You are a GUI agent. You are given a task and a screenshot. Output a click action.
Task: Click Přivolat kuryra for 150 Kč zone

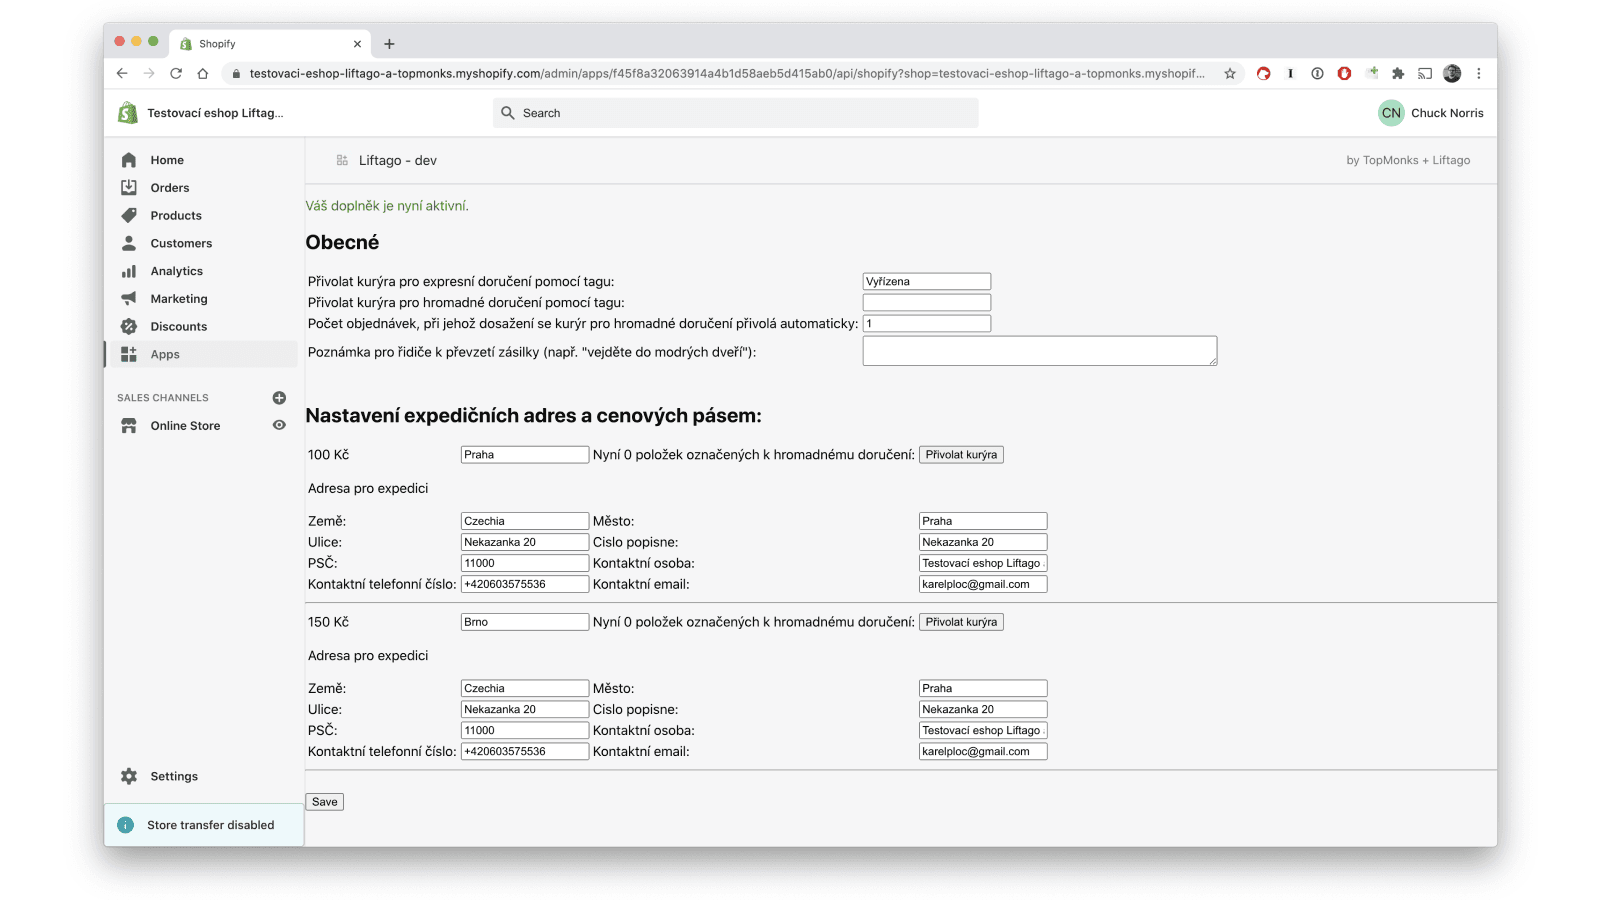pyautogui.click(x=961, y=622)
